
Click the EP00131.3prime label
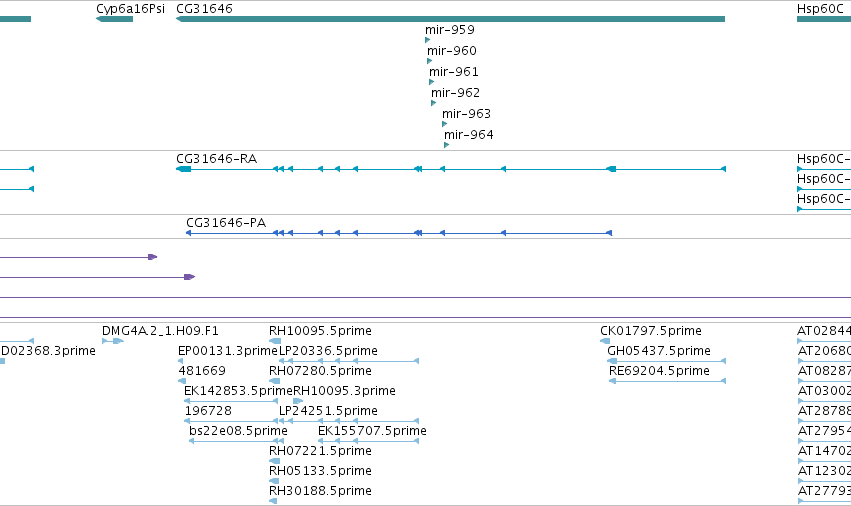coord(228,351)
